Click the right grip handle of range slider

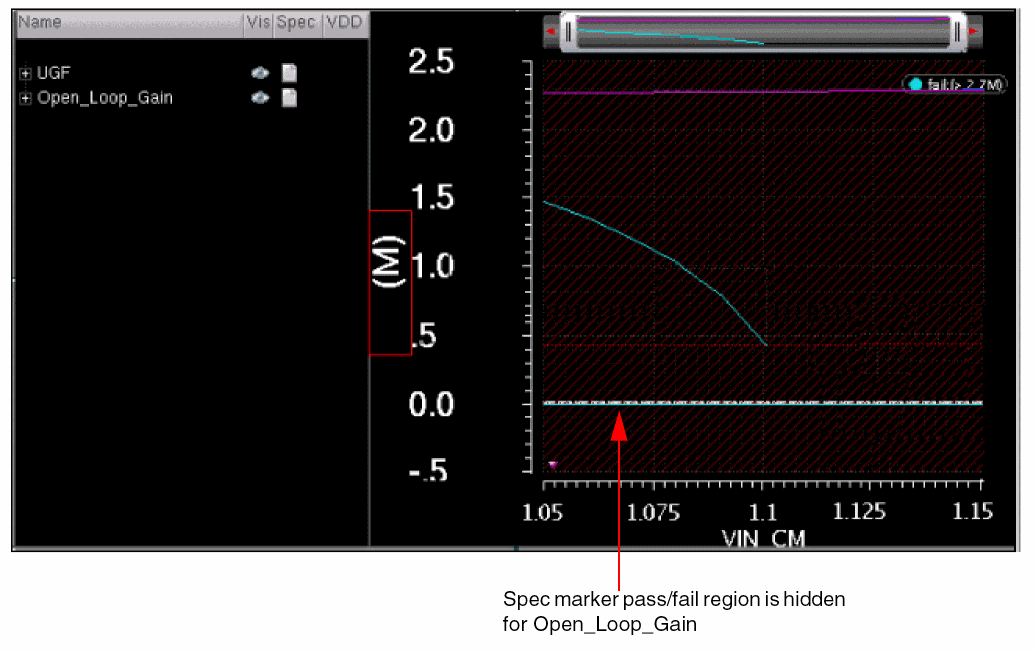(x=957, y=32)
